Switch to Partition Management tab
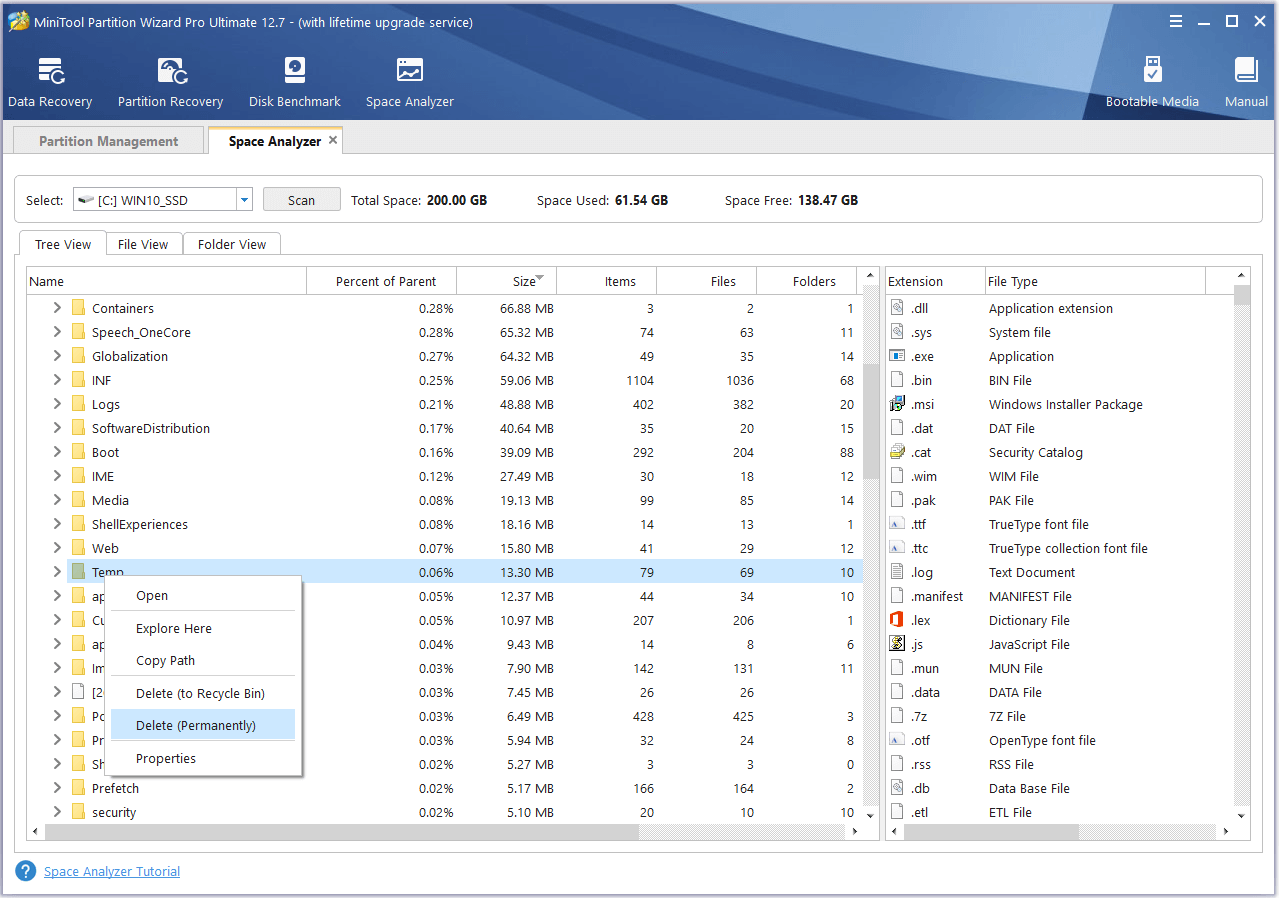Viewport: 1279px width, 898px height. [108, 141]
